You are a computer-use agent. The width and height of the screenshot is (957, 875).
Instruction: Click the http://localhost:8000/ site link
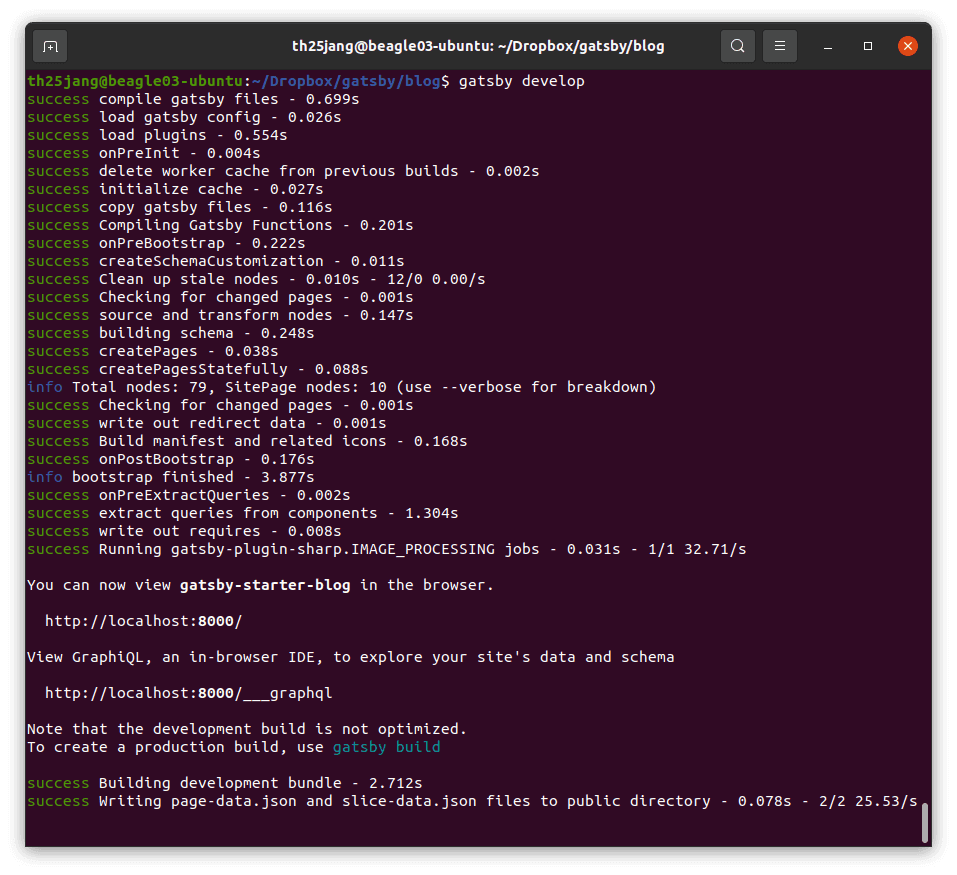[143, 621]
